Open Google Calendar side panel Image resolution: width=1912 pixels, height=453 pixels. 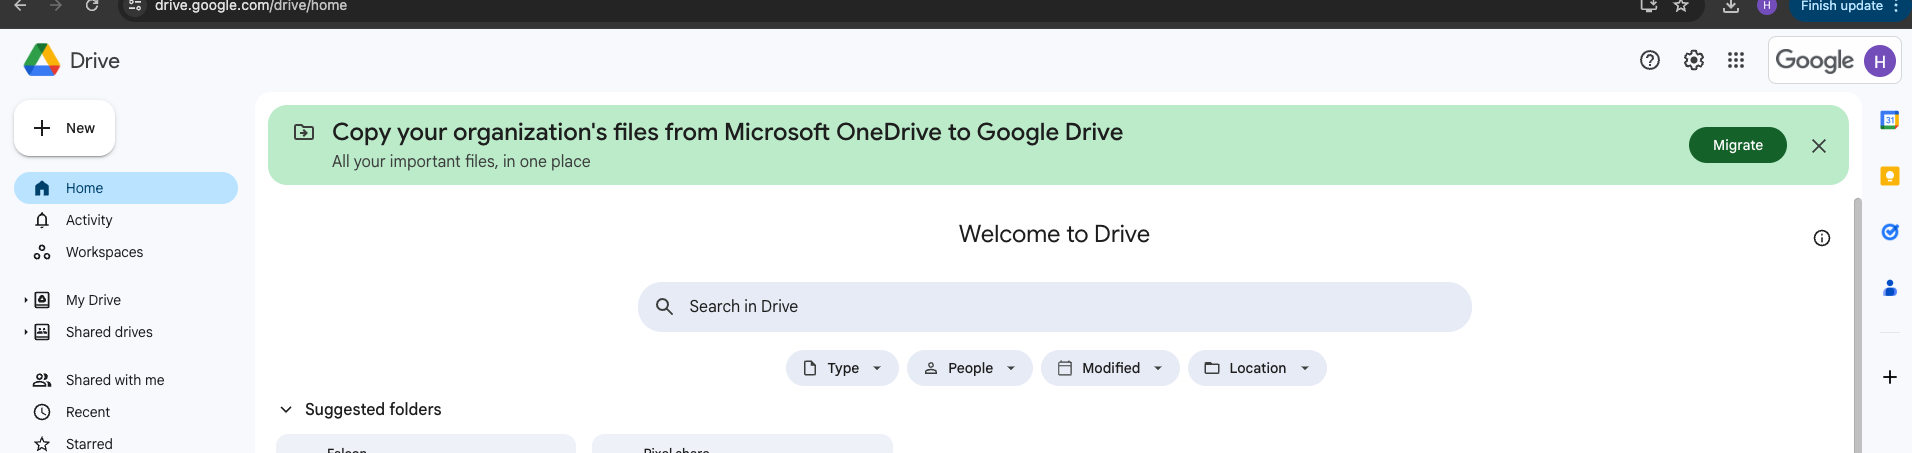[x=1890, y=120]
